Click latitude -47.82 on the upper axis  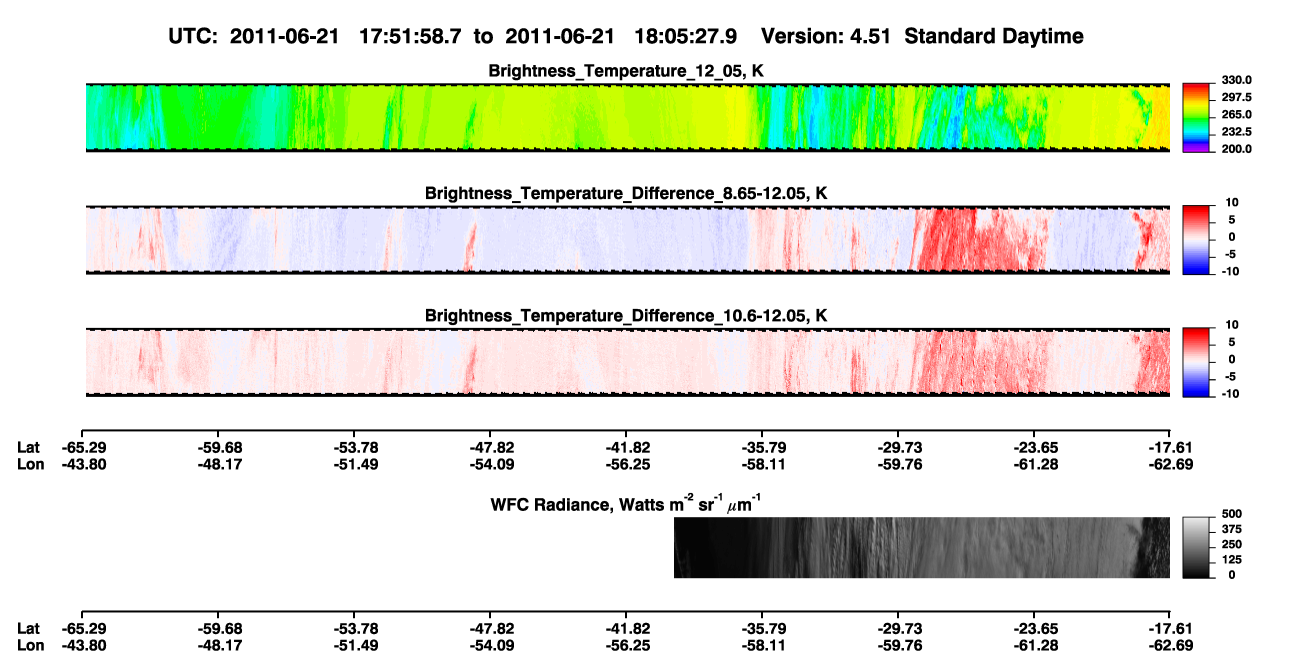tap(491, 447)
